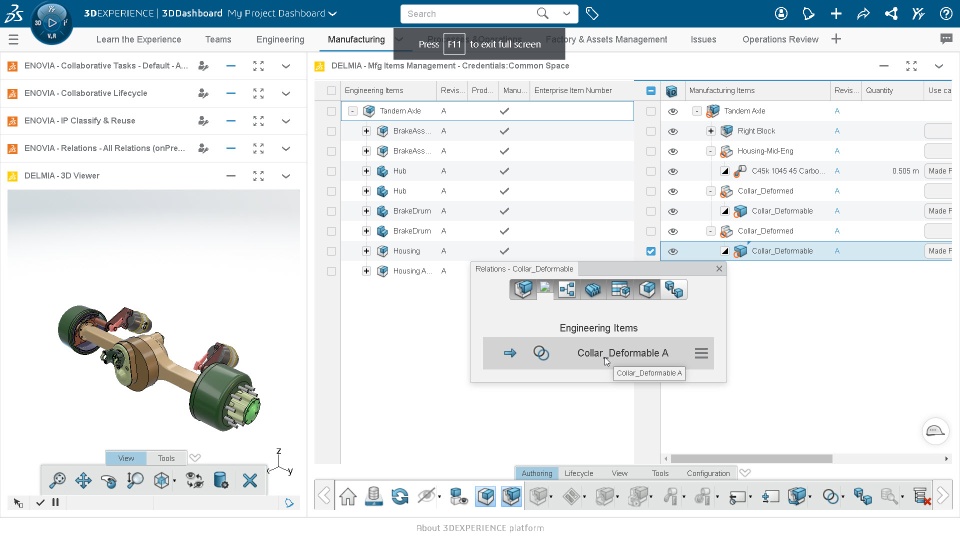Click the swap visible space icon in 3D Viewer
Viewport: 960px width, 540px height.
tap(195, 481)
